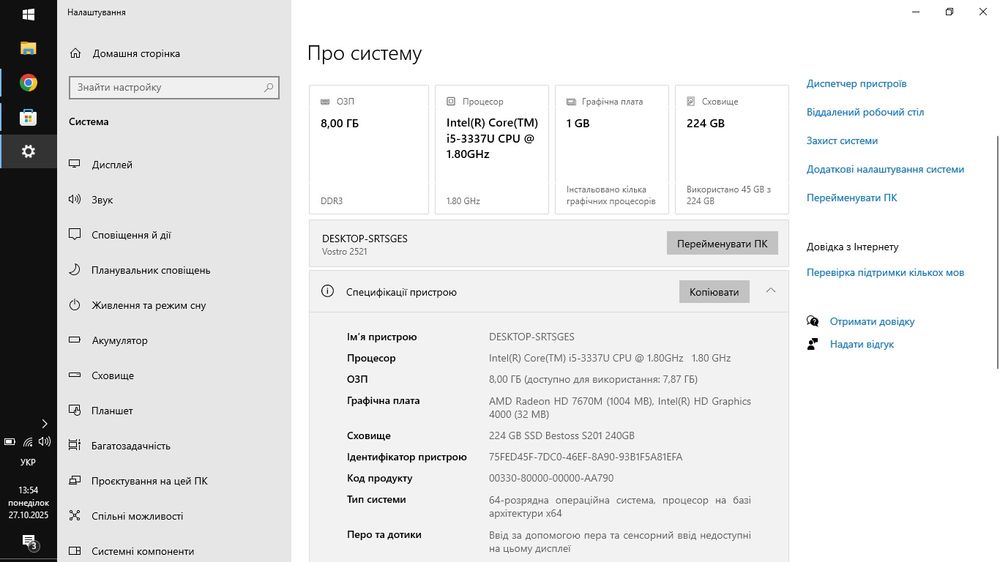Open Додаткові налаштування системи link

885,169
